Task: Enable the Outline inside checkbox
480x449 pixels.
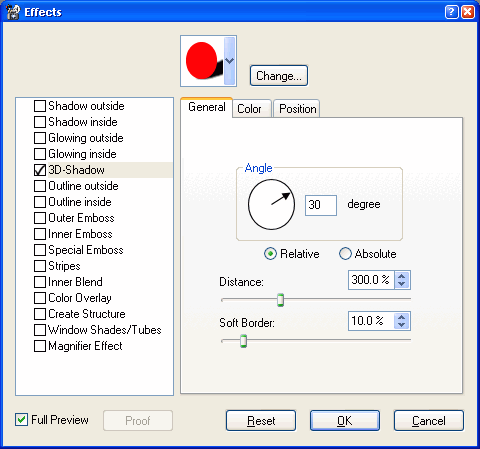Action: tap(40, 202)
